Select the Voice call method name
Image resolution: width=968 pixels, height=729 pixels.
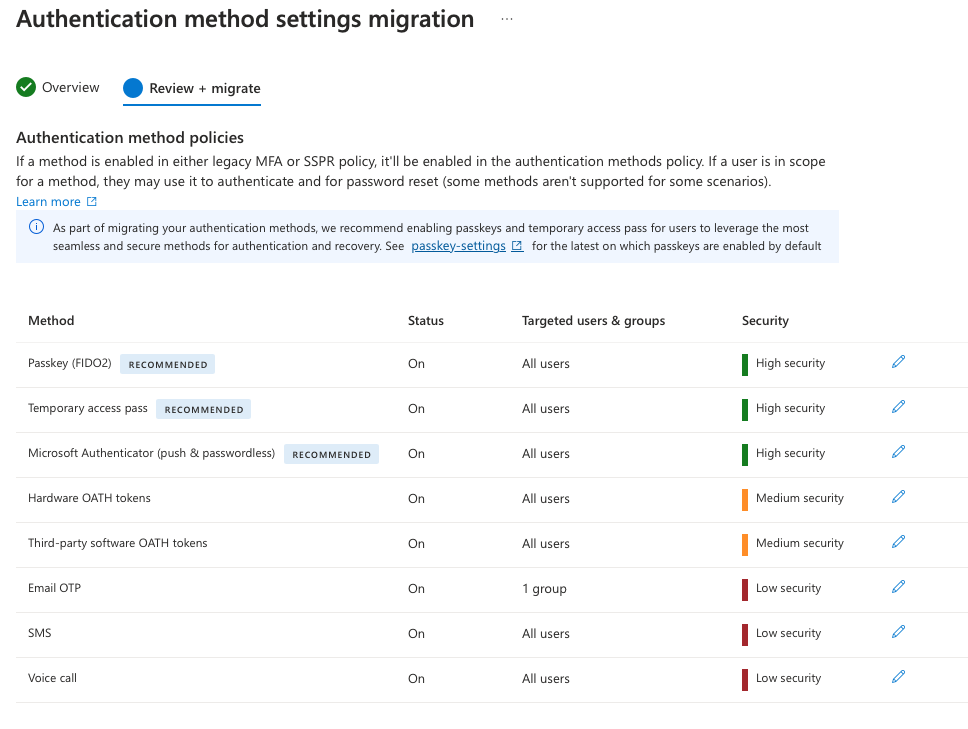pyautogui.click(x=52, y=678)
